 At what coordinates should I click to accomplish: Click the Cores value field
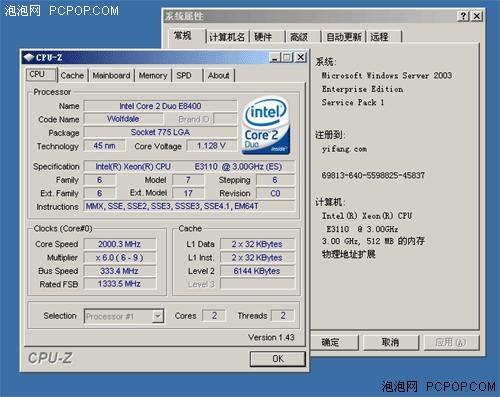click(x=214, y=316)
